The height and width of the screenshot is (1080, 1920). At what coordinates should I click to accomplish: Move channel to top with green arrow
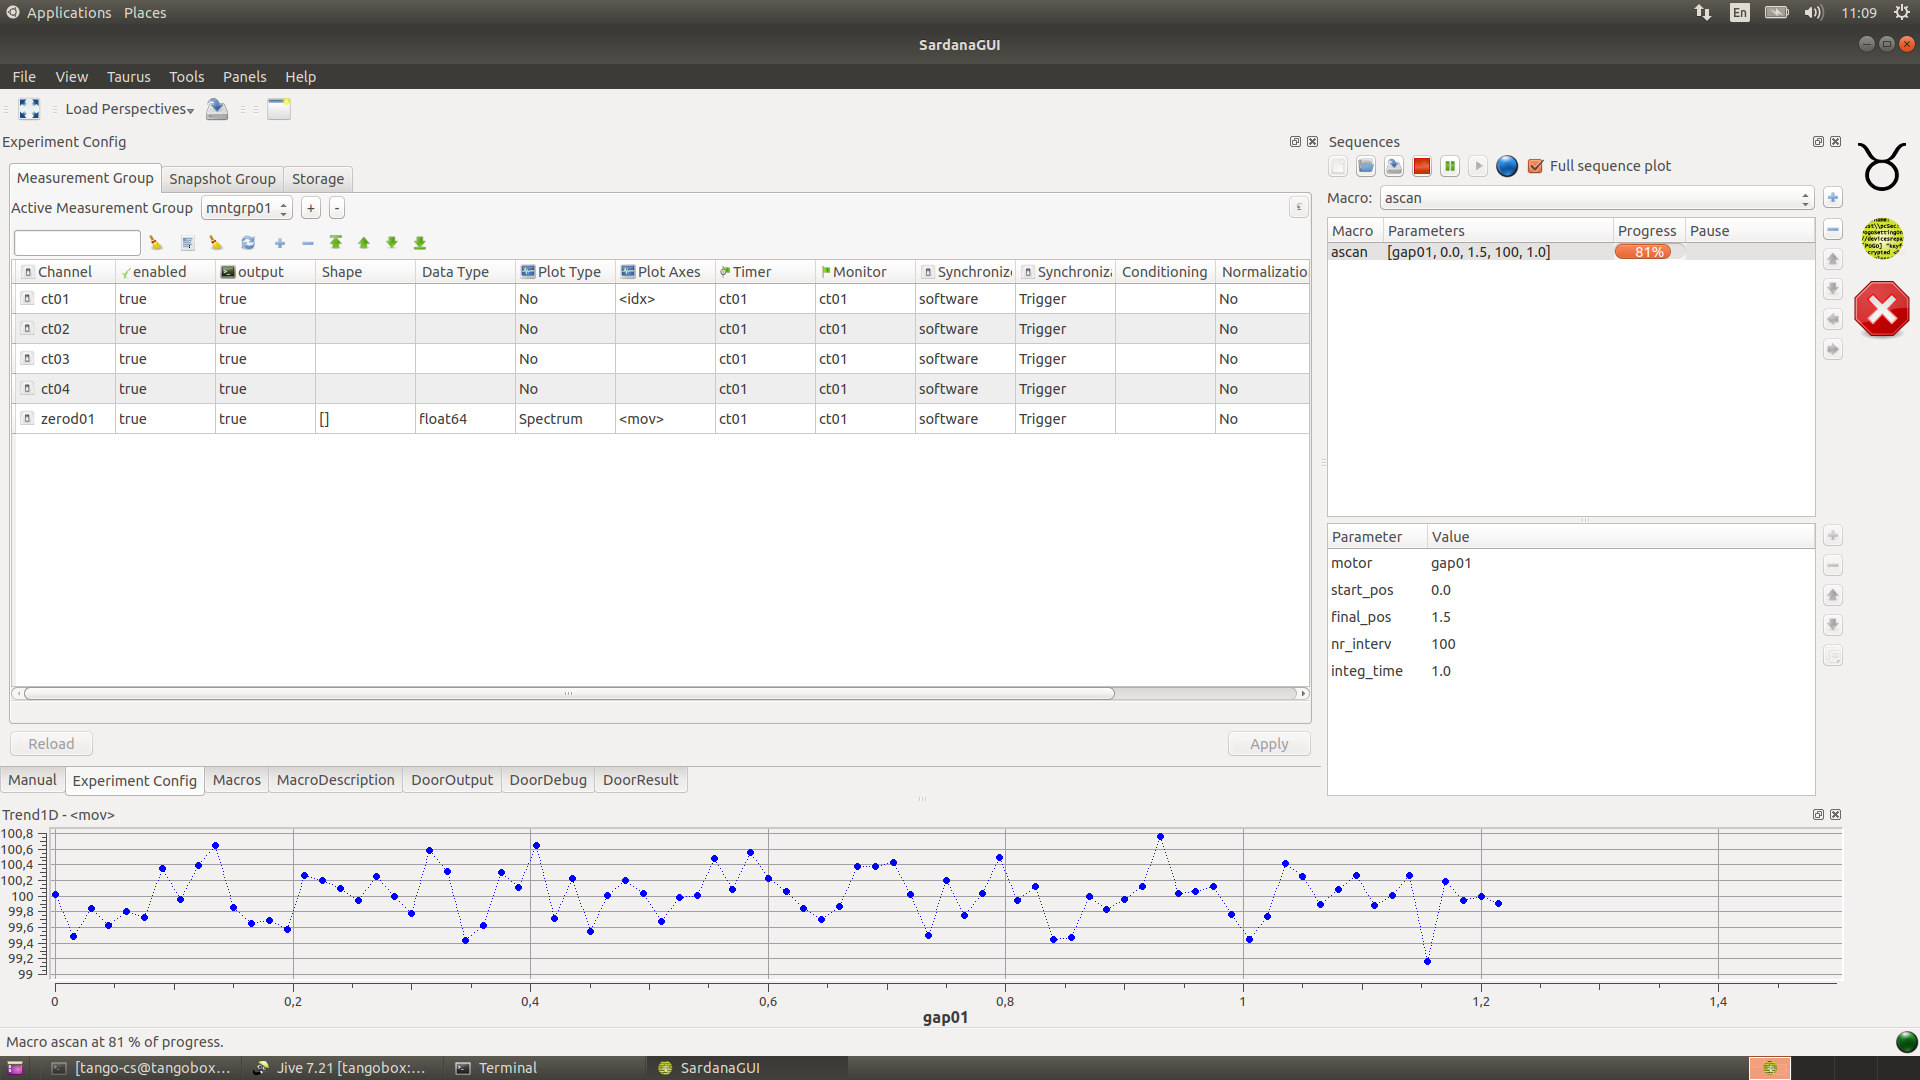point(336,243)
